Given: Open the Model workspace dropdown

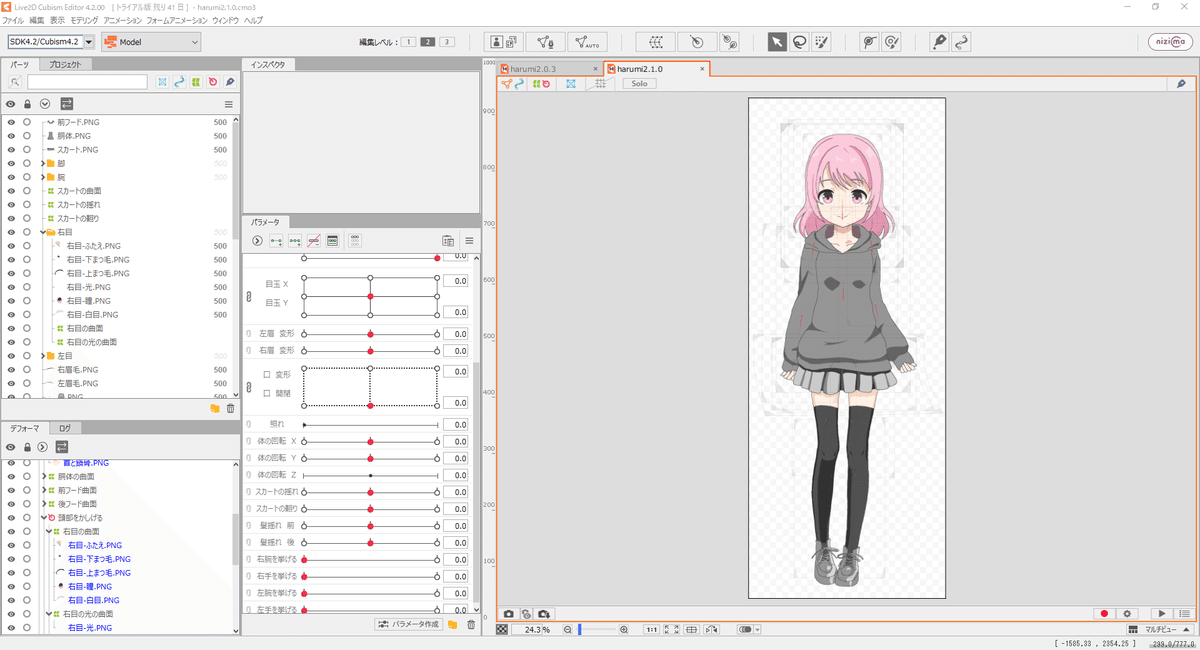Looking at the screenshot, I should click(x=151, y=42).
